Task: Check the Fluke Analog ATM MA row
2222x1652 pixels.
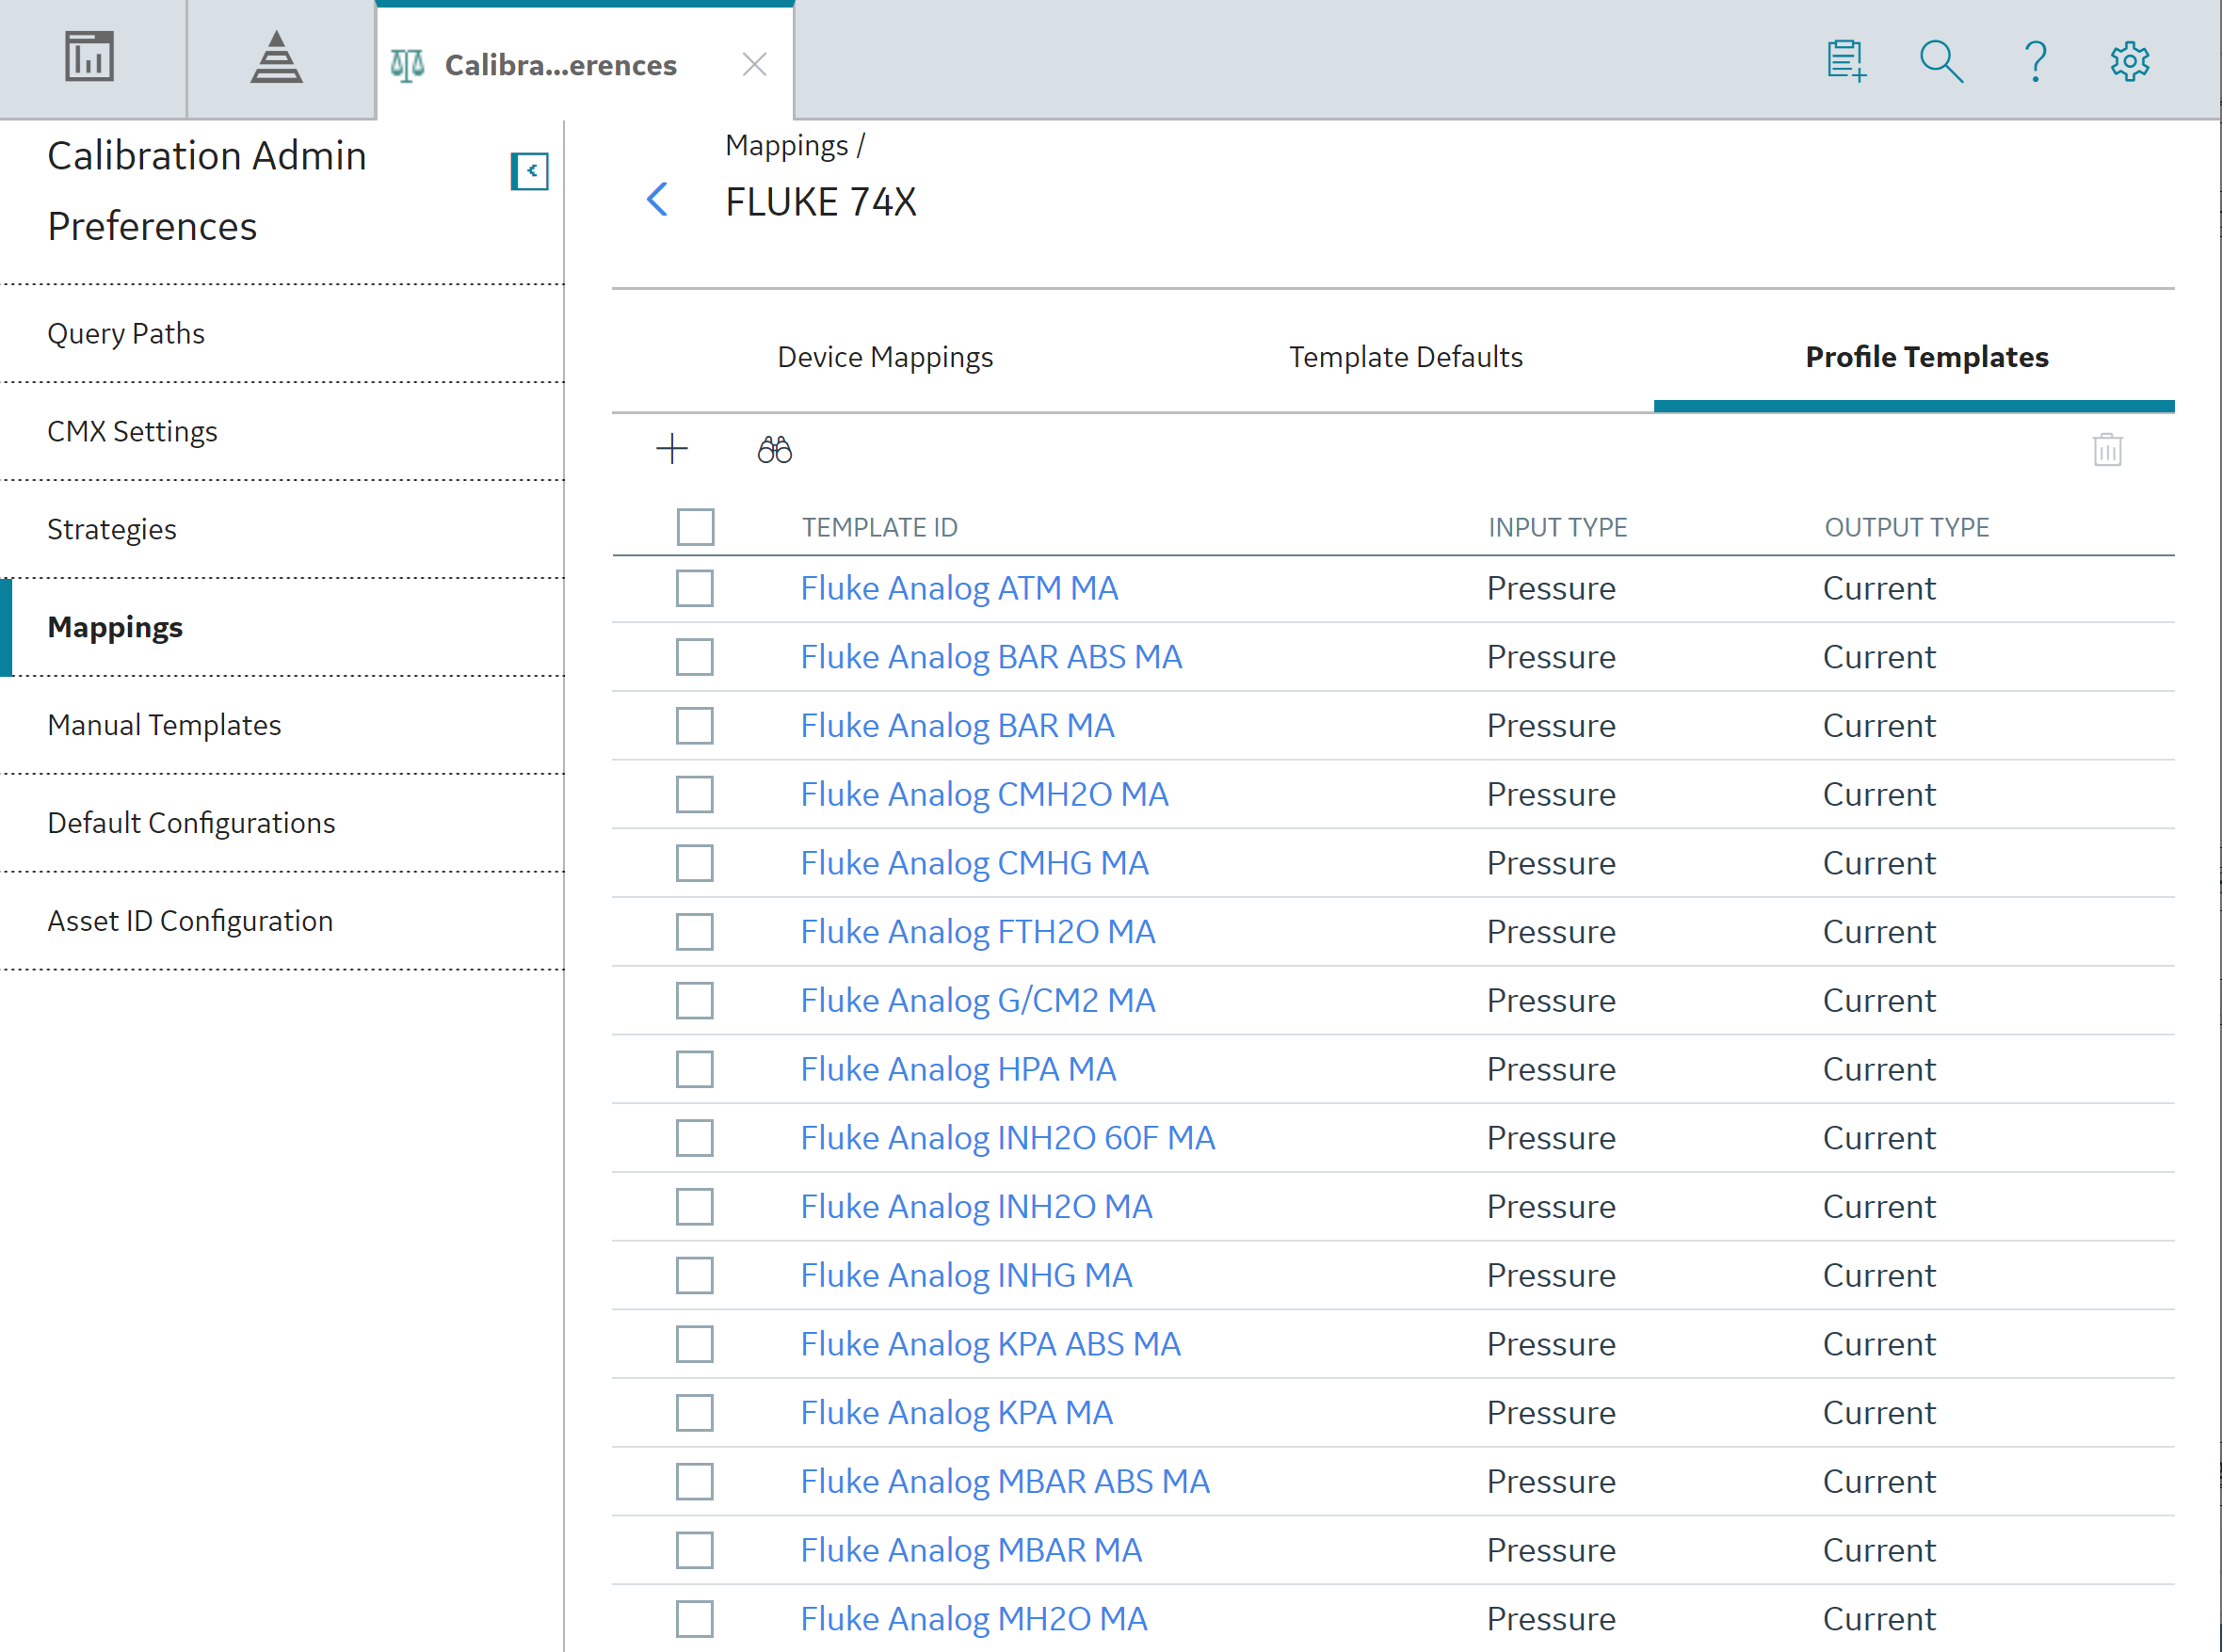Action: tap(694, 589)
